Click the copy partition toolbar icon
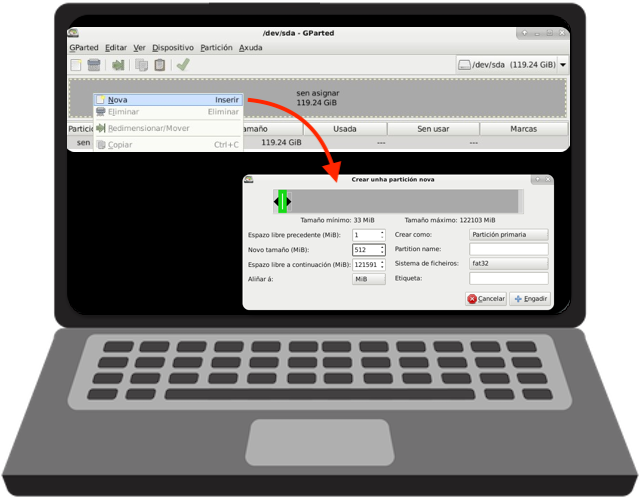The height and width of the screenshot is (498, 640). pyautogui.click(x=141, y=65)
